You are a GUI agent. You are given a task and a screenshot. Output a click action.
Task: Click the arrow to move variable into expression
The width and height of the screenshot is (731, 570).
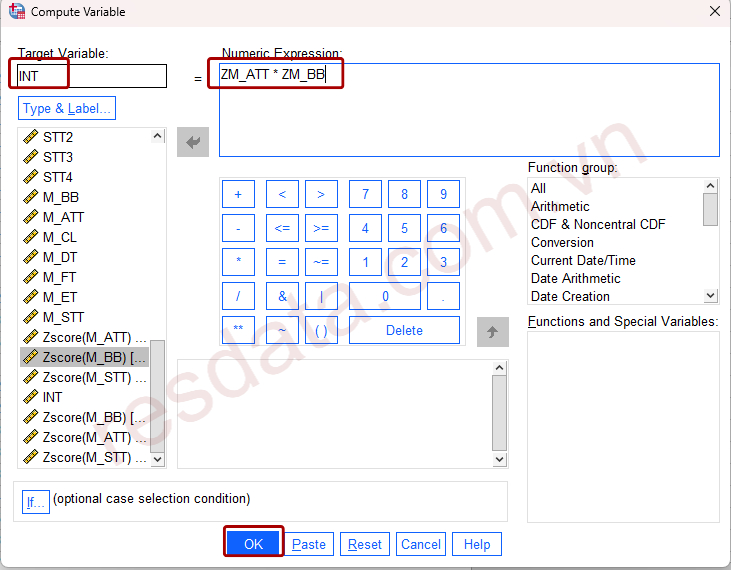[193, 142]
